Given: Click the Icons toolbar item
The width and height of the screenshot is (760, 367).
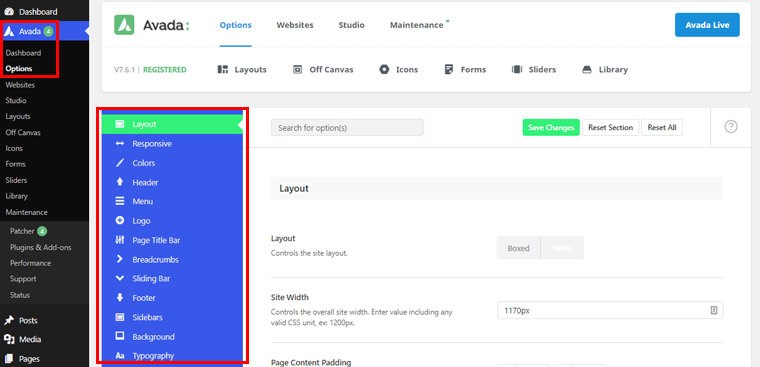Looking at the screenshot, I should pyautogui.click(x=398, y=69).
